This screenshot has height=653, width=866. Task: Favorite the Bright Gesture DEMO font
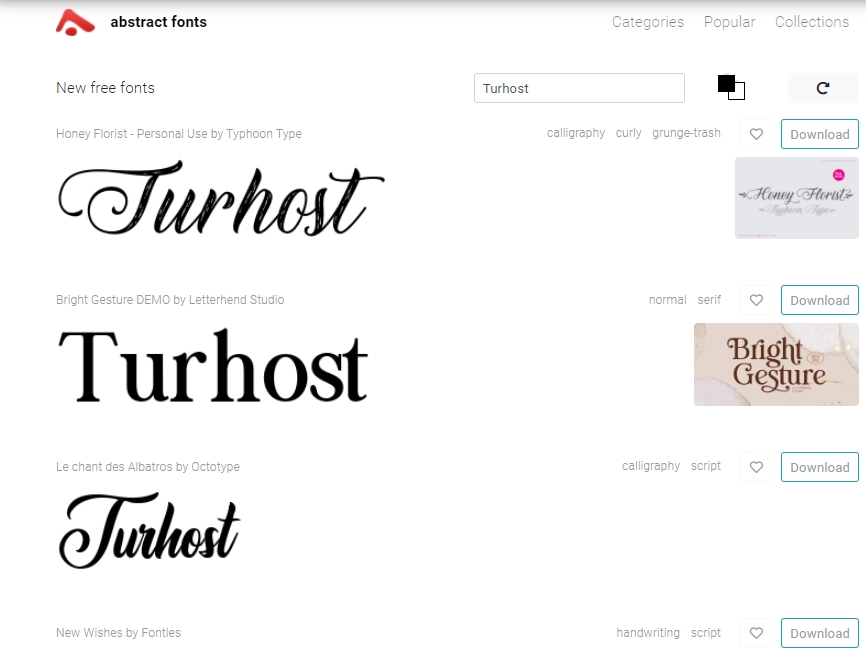coord(756,300)
